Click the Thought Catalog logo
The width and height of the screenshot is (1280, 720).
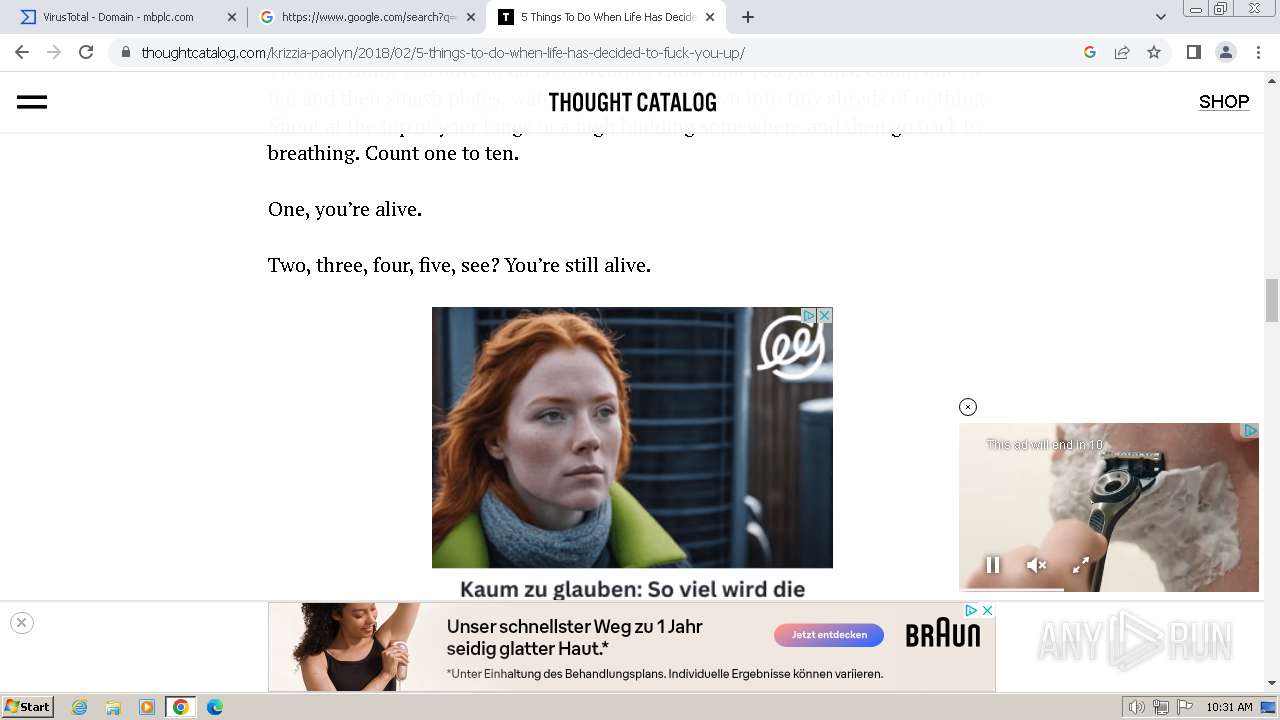click(x=632, y=102)
